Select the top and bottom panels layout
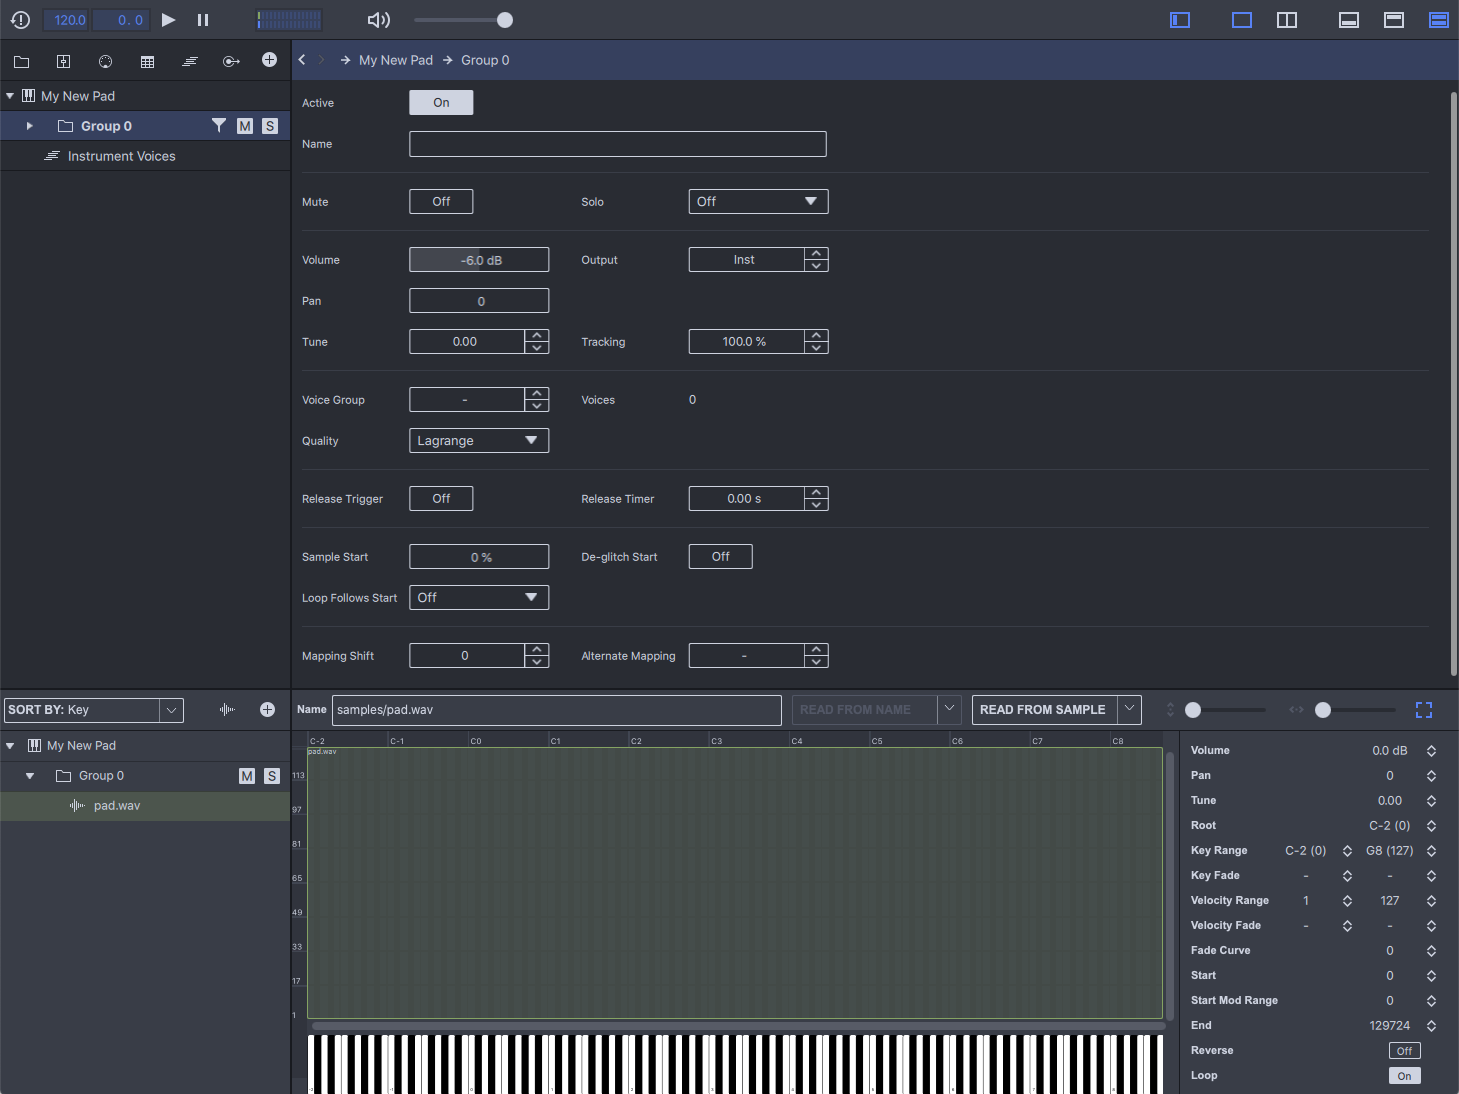1459x1094 pixels. 1439,20
